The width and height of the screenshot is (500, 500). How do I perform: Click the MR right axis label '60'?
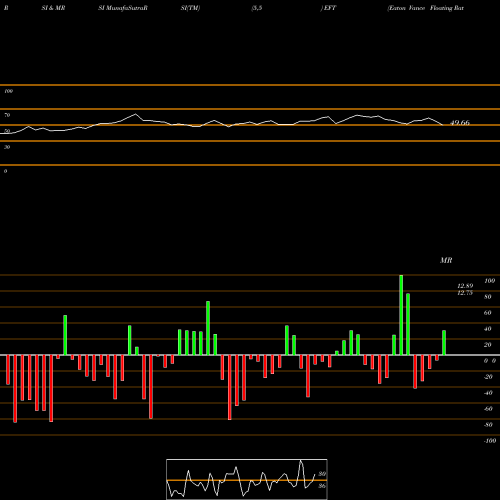point(488,313)
